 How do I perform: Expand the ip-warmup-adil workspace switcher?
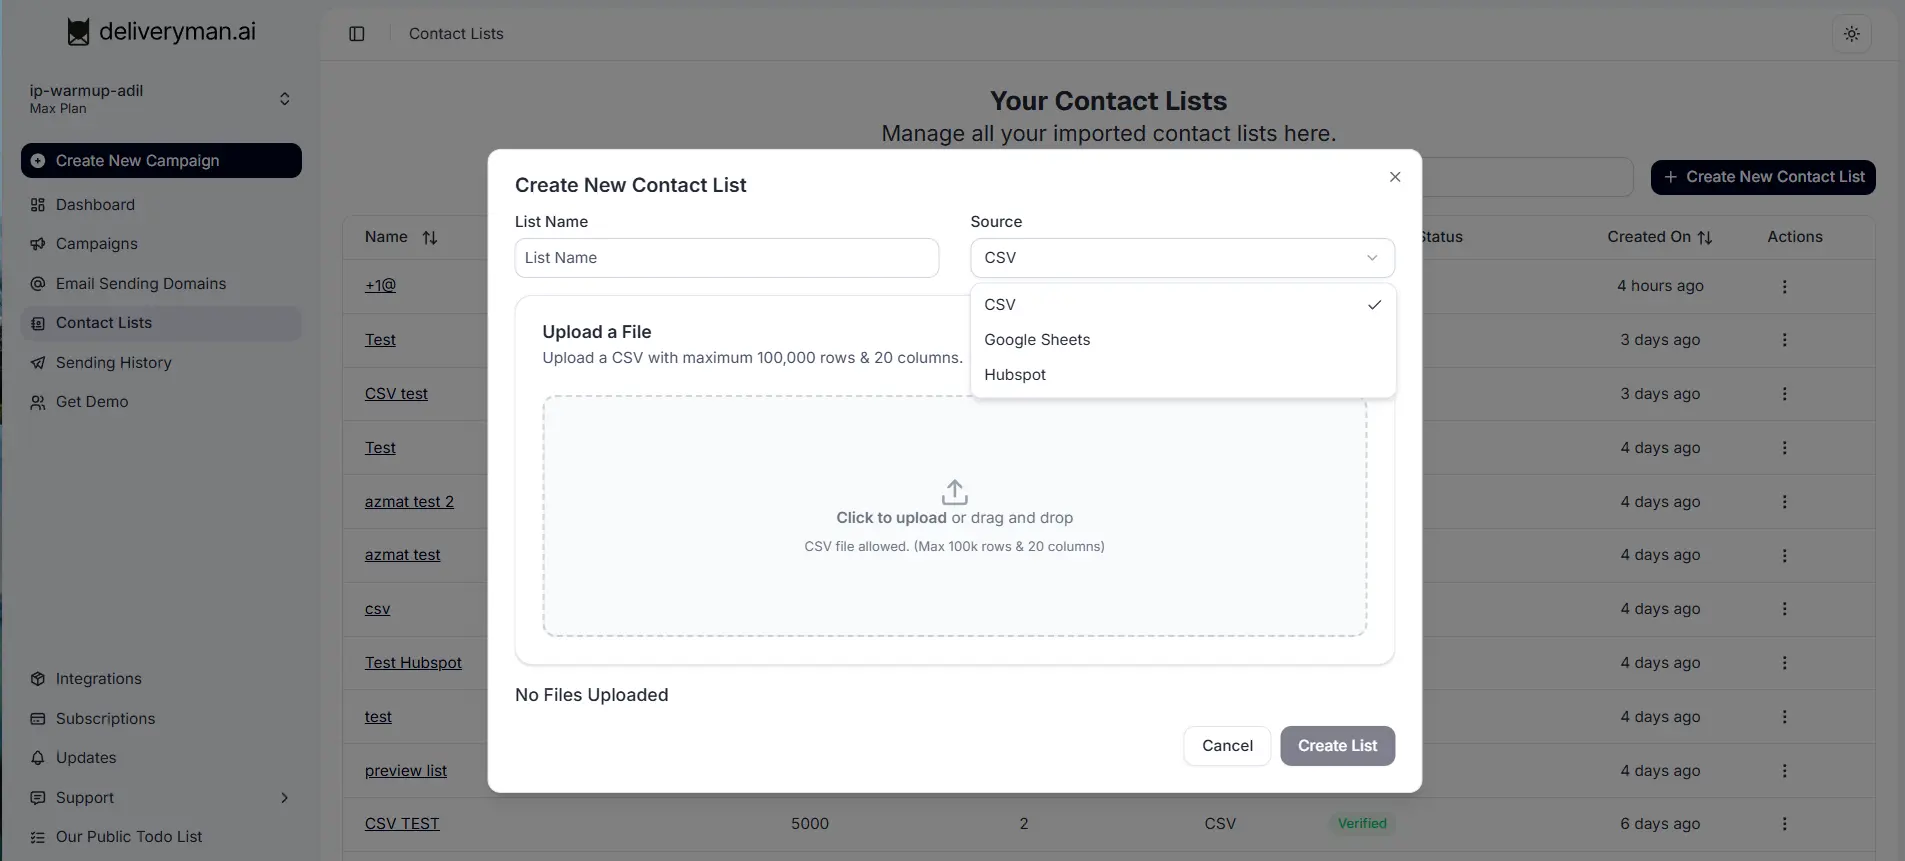tap(284, 99)
